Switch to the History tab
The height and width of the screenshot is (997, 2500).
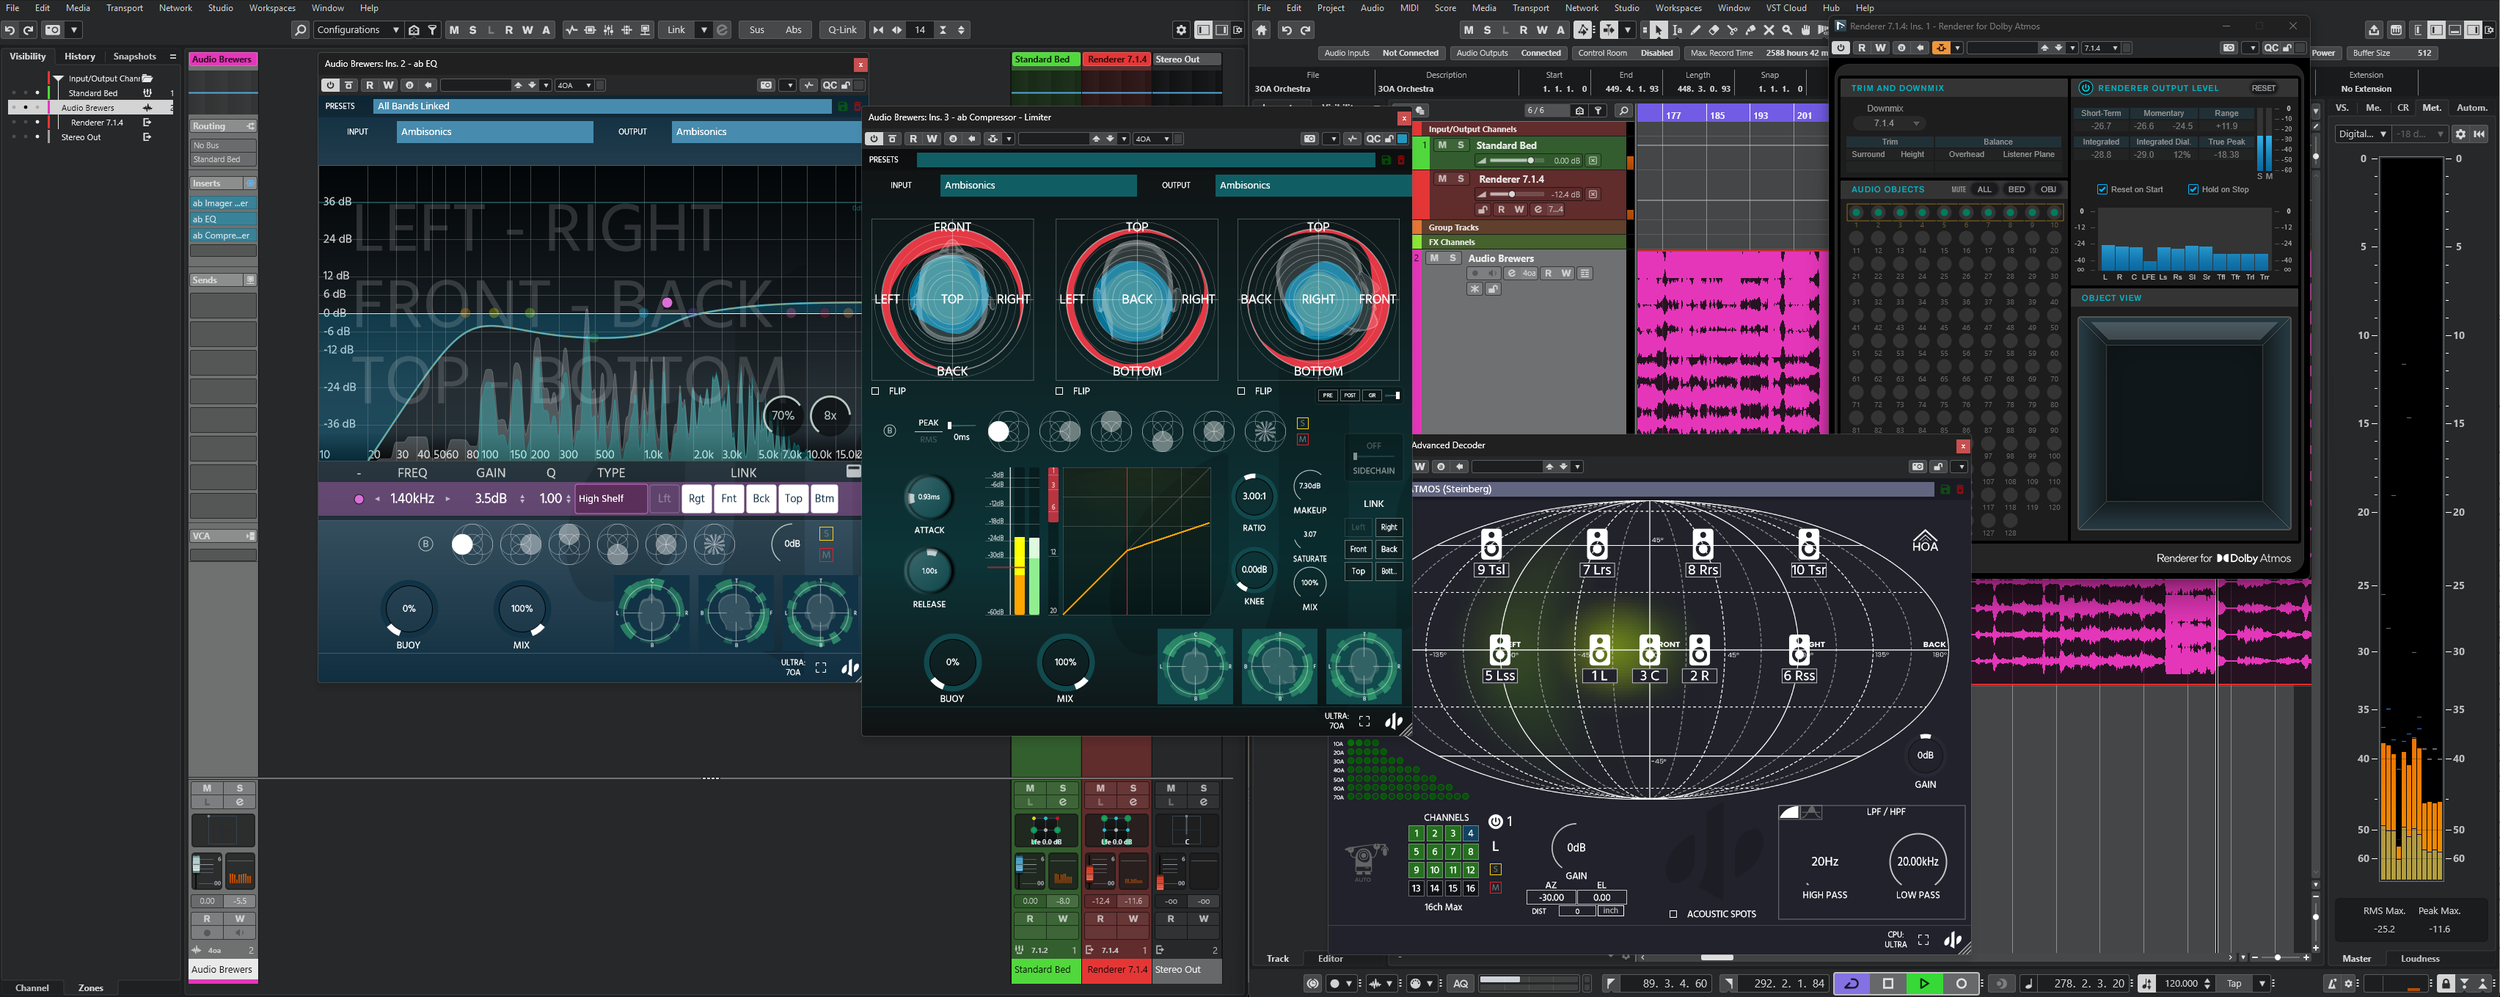point(80,57)
